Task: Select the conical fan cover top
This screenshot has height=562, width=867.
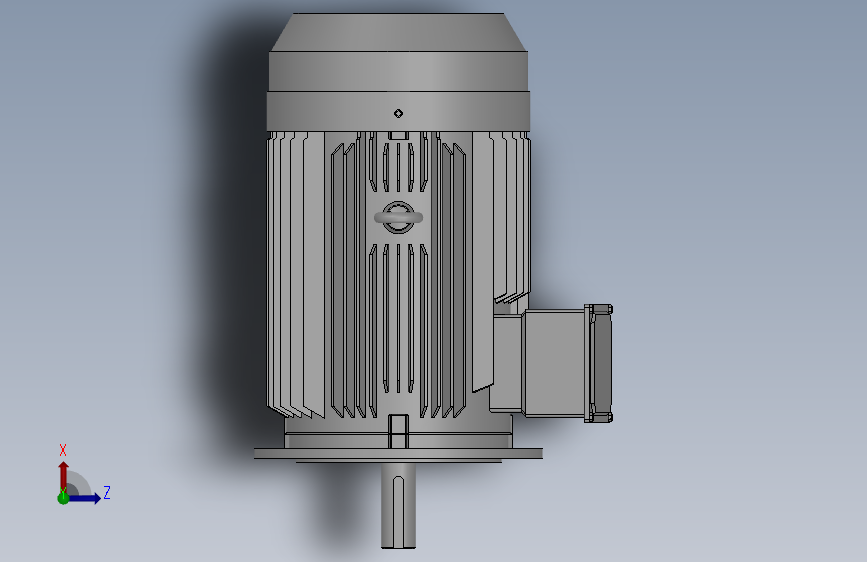Action: point(398,32)
